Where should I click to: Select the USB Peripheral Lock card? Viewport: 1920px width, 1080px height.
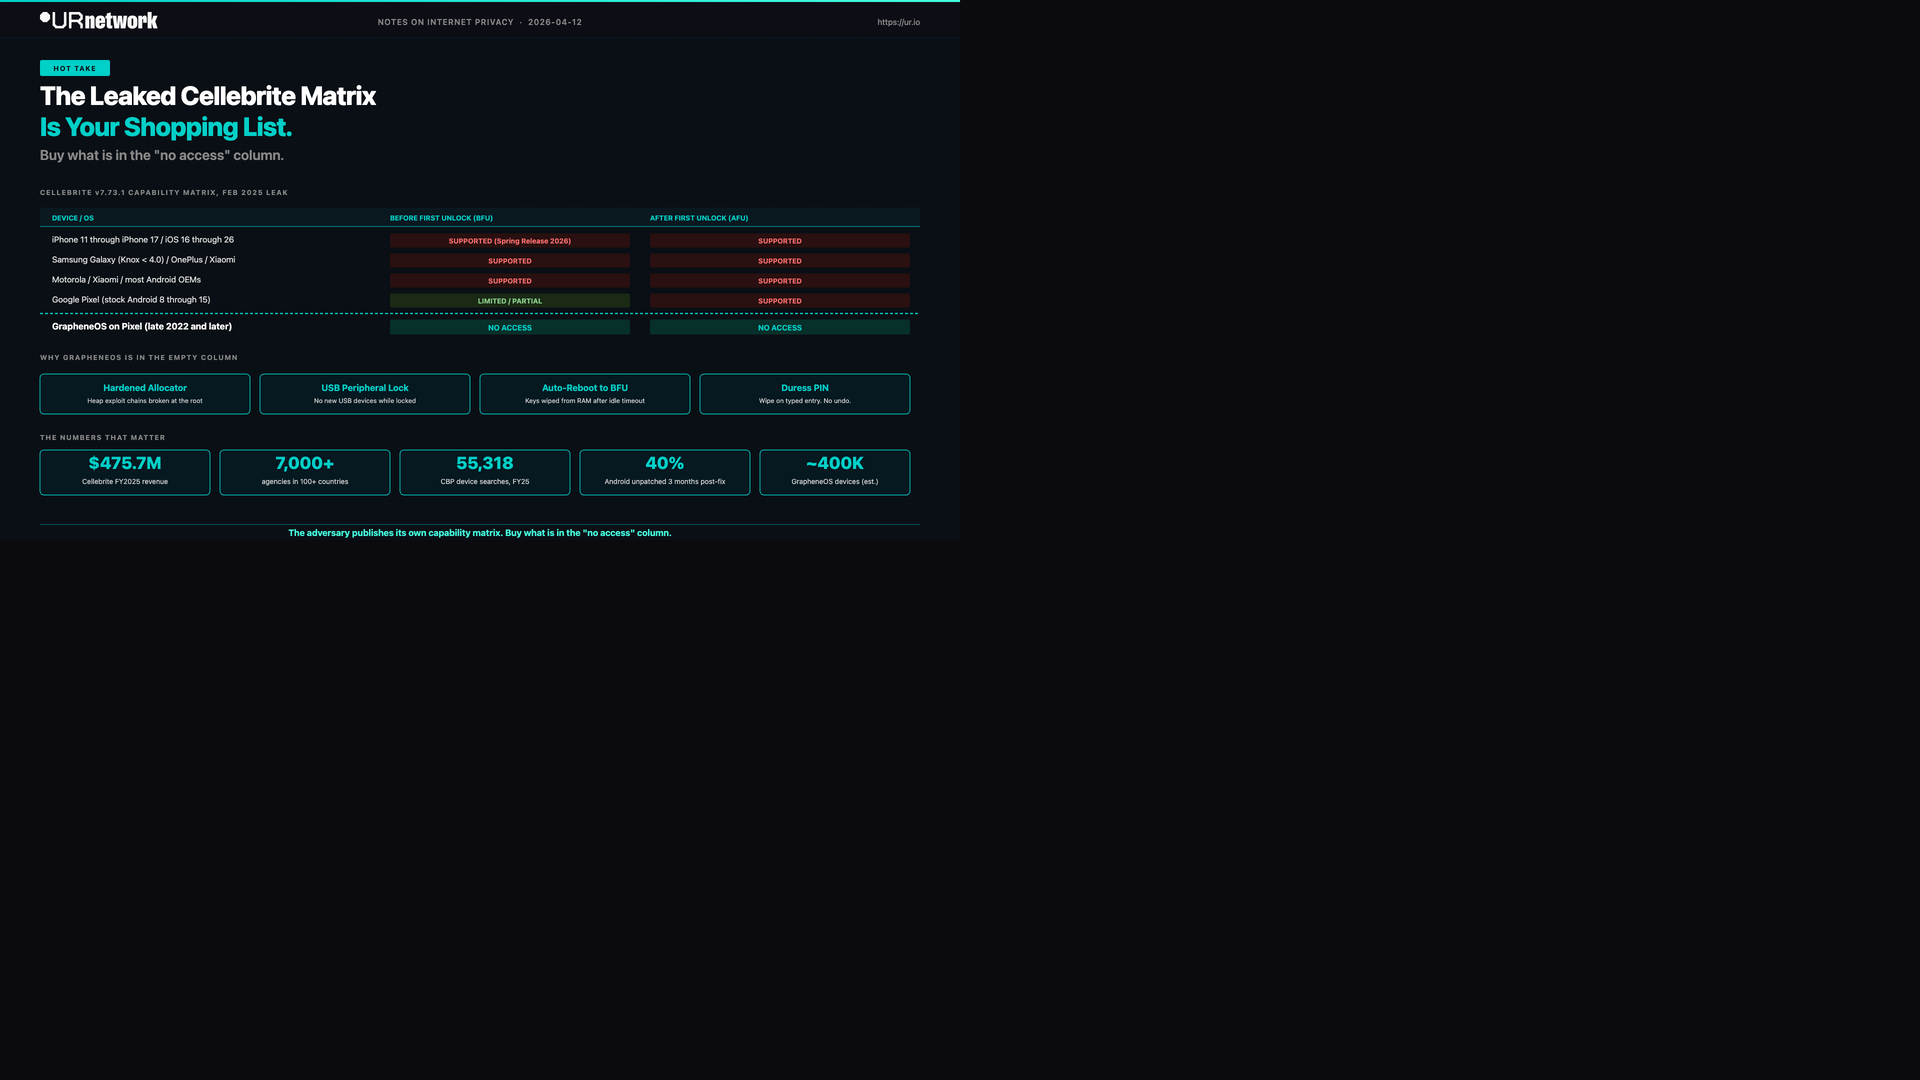click(x=365, y=394)
